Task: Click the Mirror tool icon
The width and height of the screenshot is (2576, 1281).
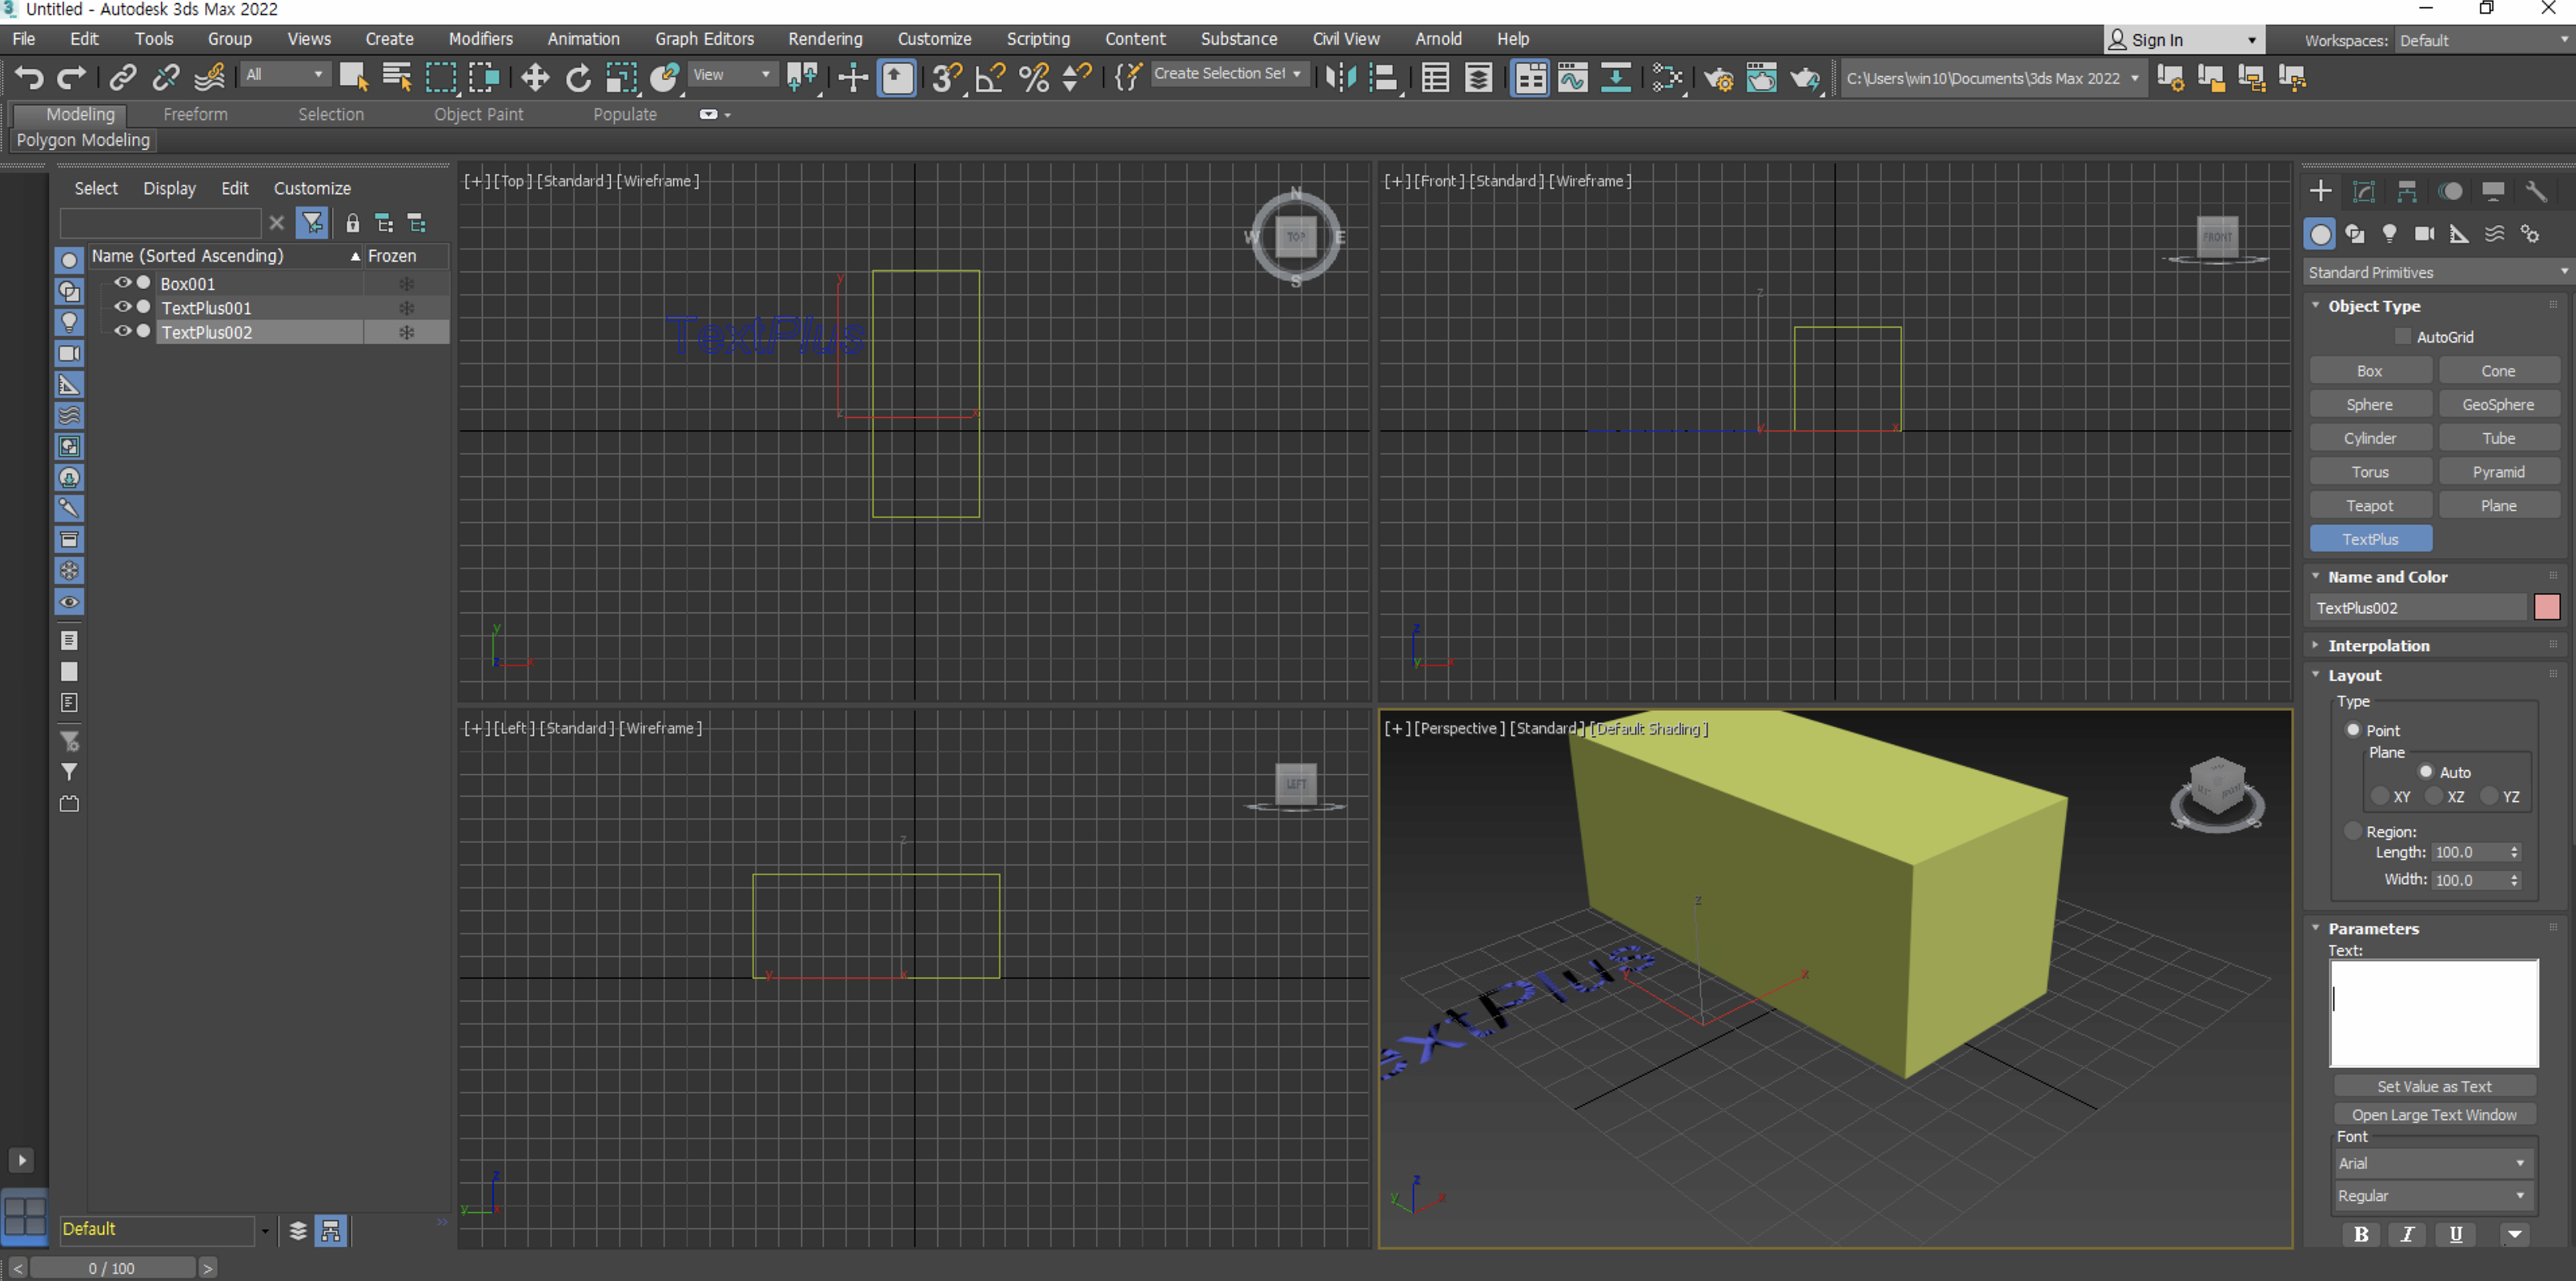Action: 1340,77
